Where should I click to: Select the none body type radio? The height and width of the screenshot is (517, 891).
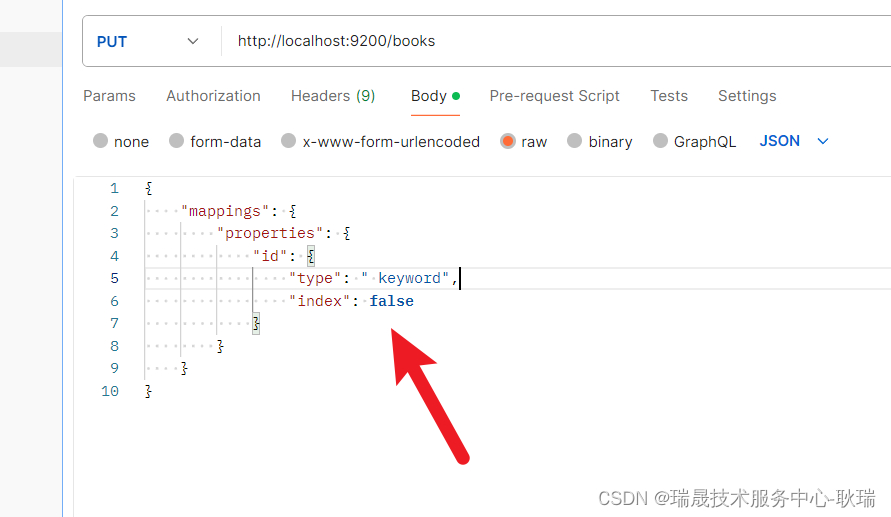101,140
